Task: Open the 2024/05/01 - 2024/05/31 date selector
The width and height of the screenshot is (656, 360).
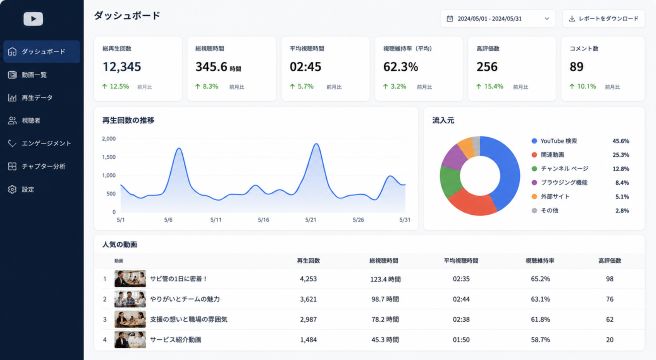Action: [497, 19]
